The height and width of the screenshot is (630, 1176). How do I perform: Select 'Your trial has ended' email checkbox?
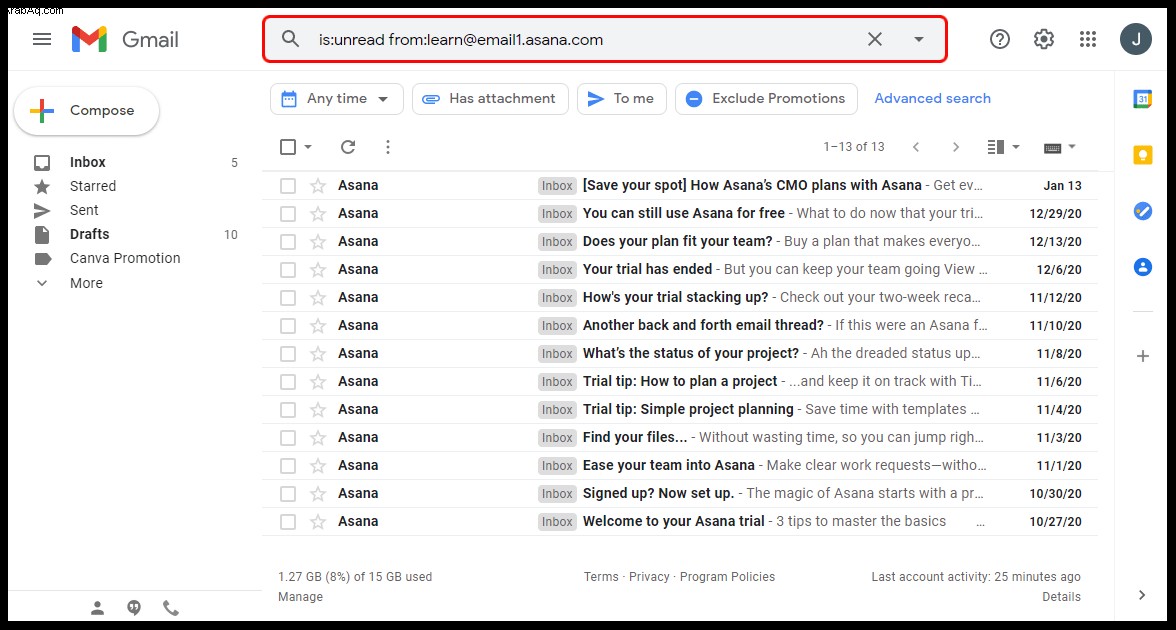[x=288, y=270]
